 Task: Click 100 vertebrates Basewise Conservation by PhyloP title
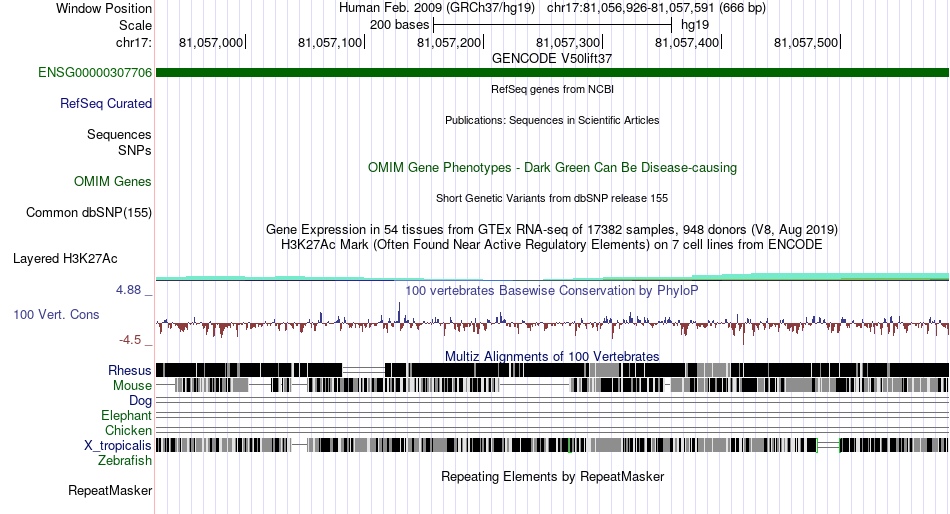click(x=552, y=291)
